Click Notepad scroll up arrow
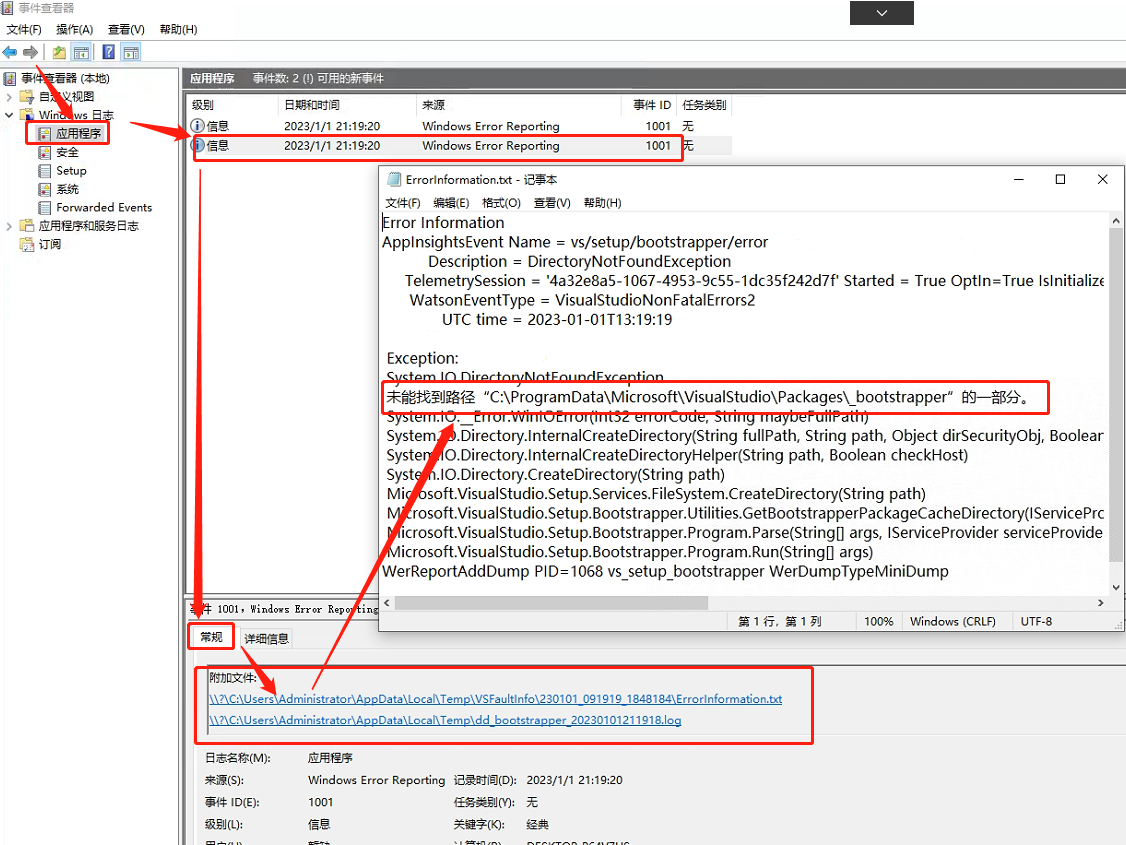1126x845 pixels. click(x=1115, y=221)
